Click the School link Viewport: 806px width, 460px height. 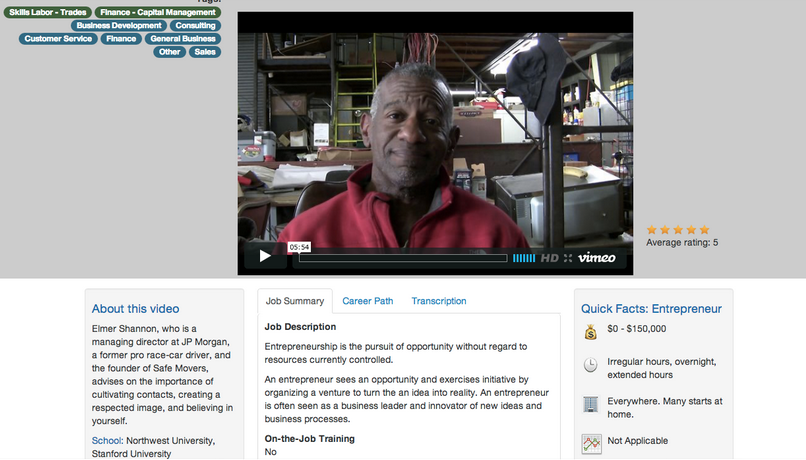108,440
